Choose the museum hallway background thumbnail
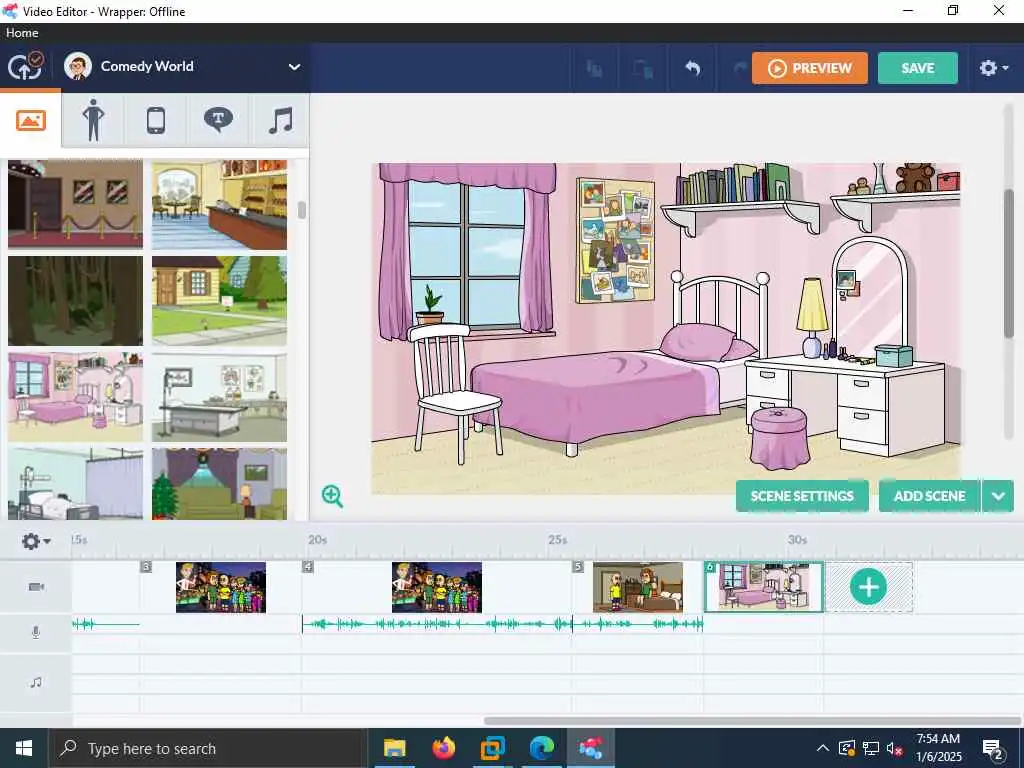The image size is (1024, 768). coord(75,204)
